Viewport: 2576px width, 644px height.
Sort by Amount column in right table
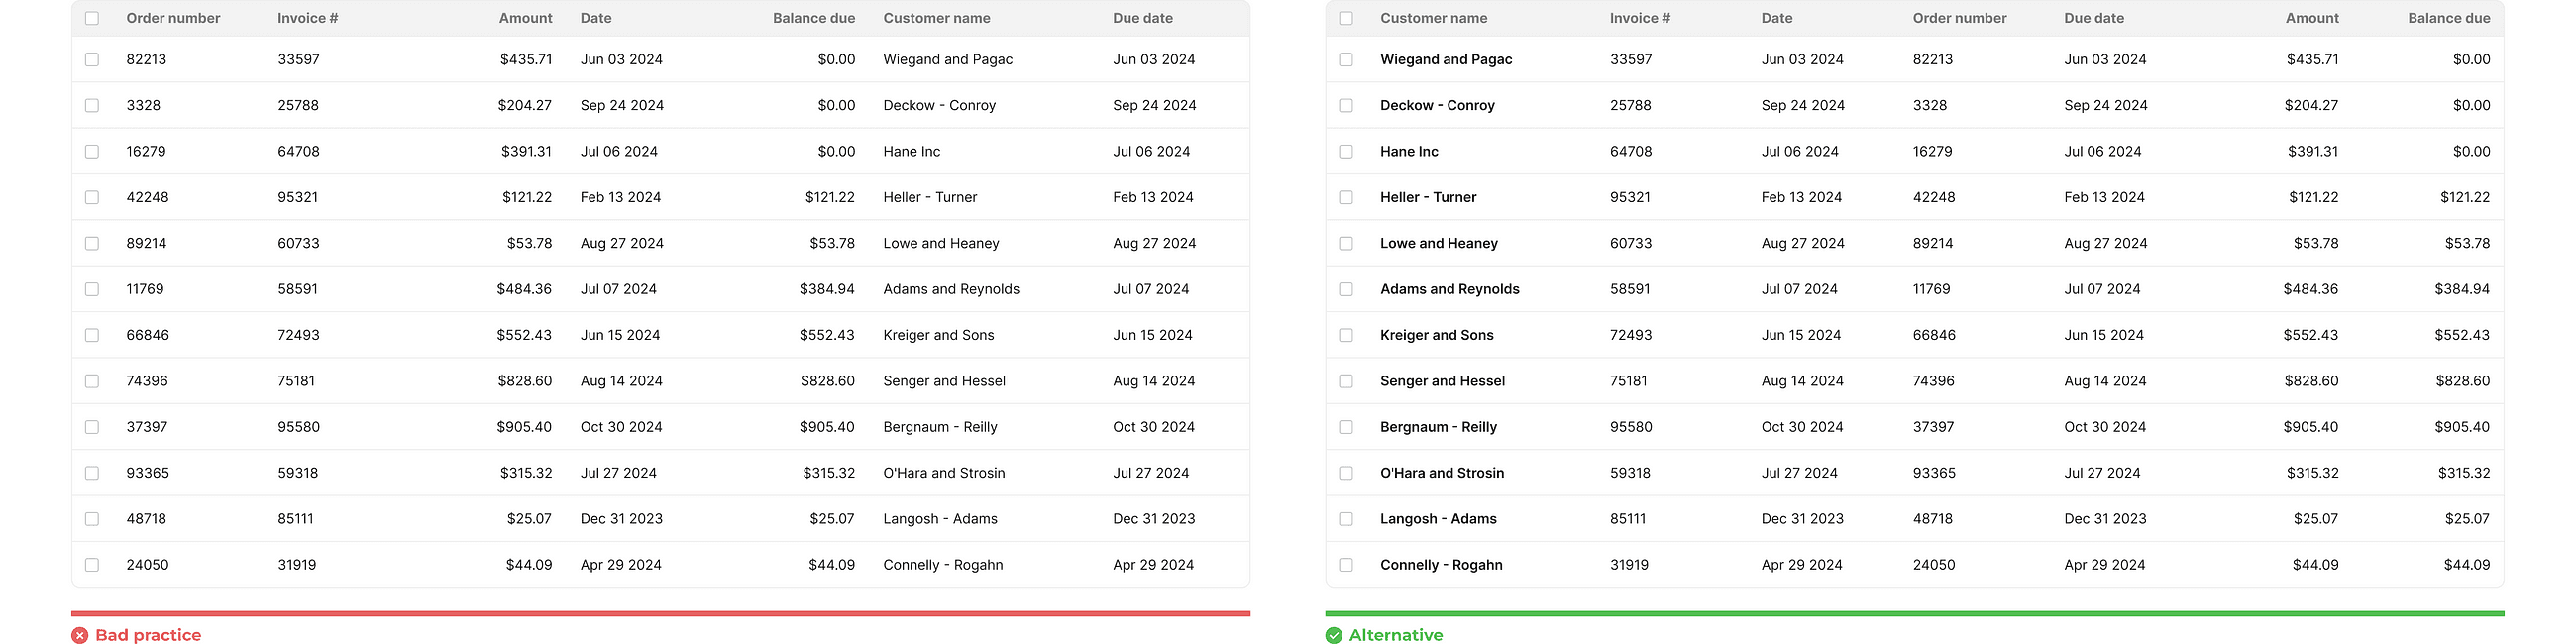[x=2312, y=18]
